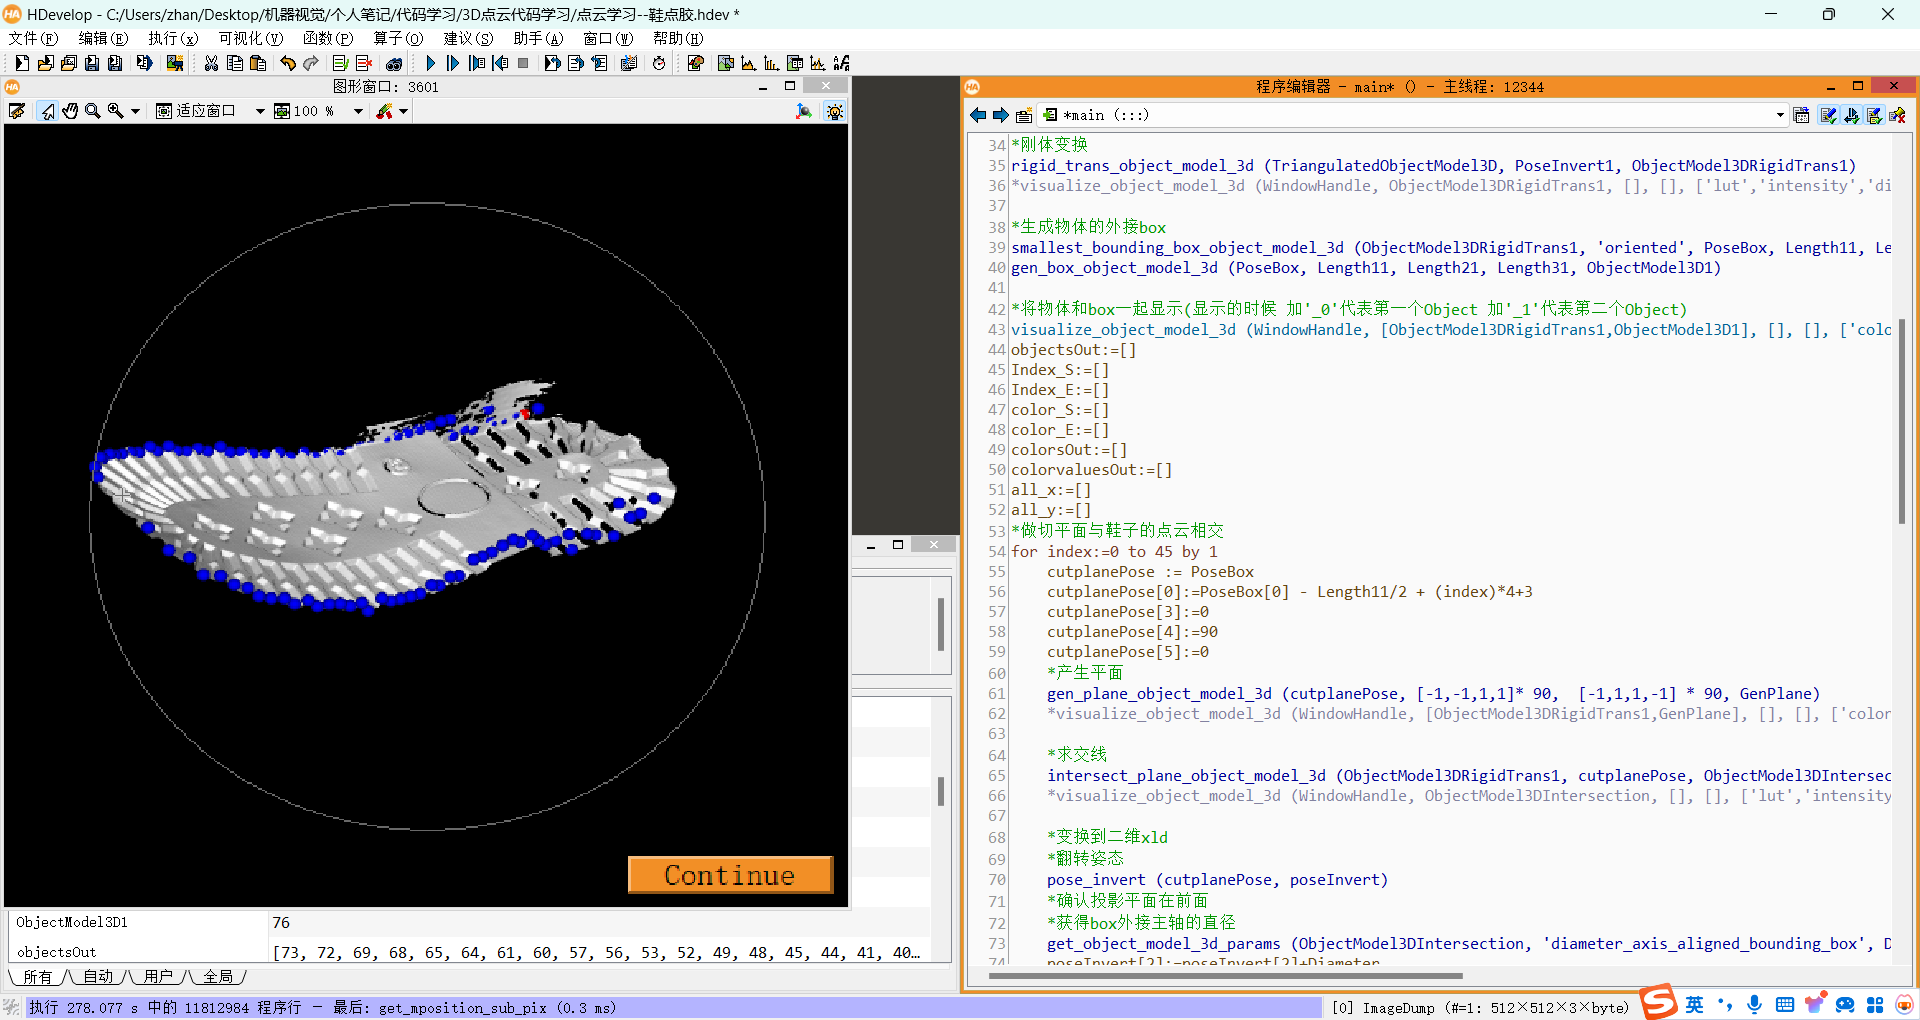The width and height of the screenshot is (1920, 1020).
Task: Toggle the 3D axes icon in graphics window
Action: tap(803, 111)
